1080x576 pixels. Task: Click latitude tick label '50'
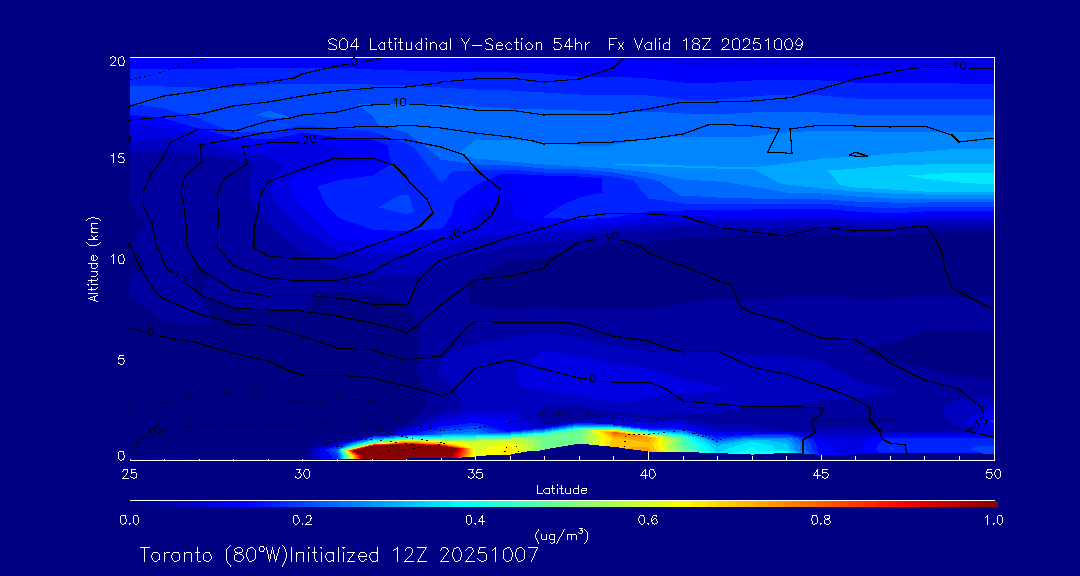pos(994,474)
